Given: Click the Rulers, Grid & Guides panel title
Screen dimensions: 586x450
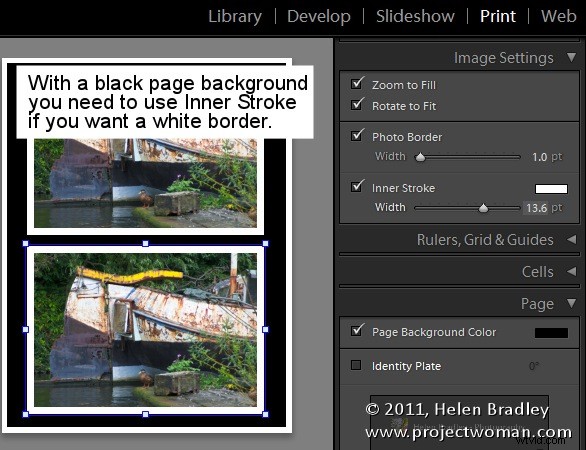Looking at the screenshot, I should click(485, 240).
